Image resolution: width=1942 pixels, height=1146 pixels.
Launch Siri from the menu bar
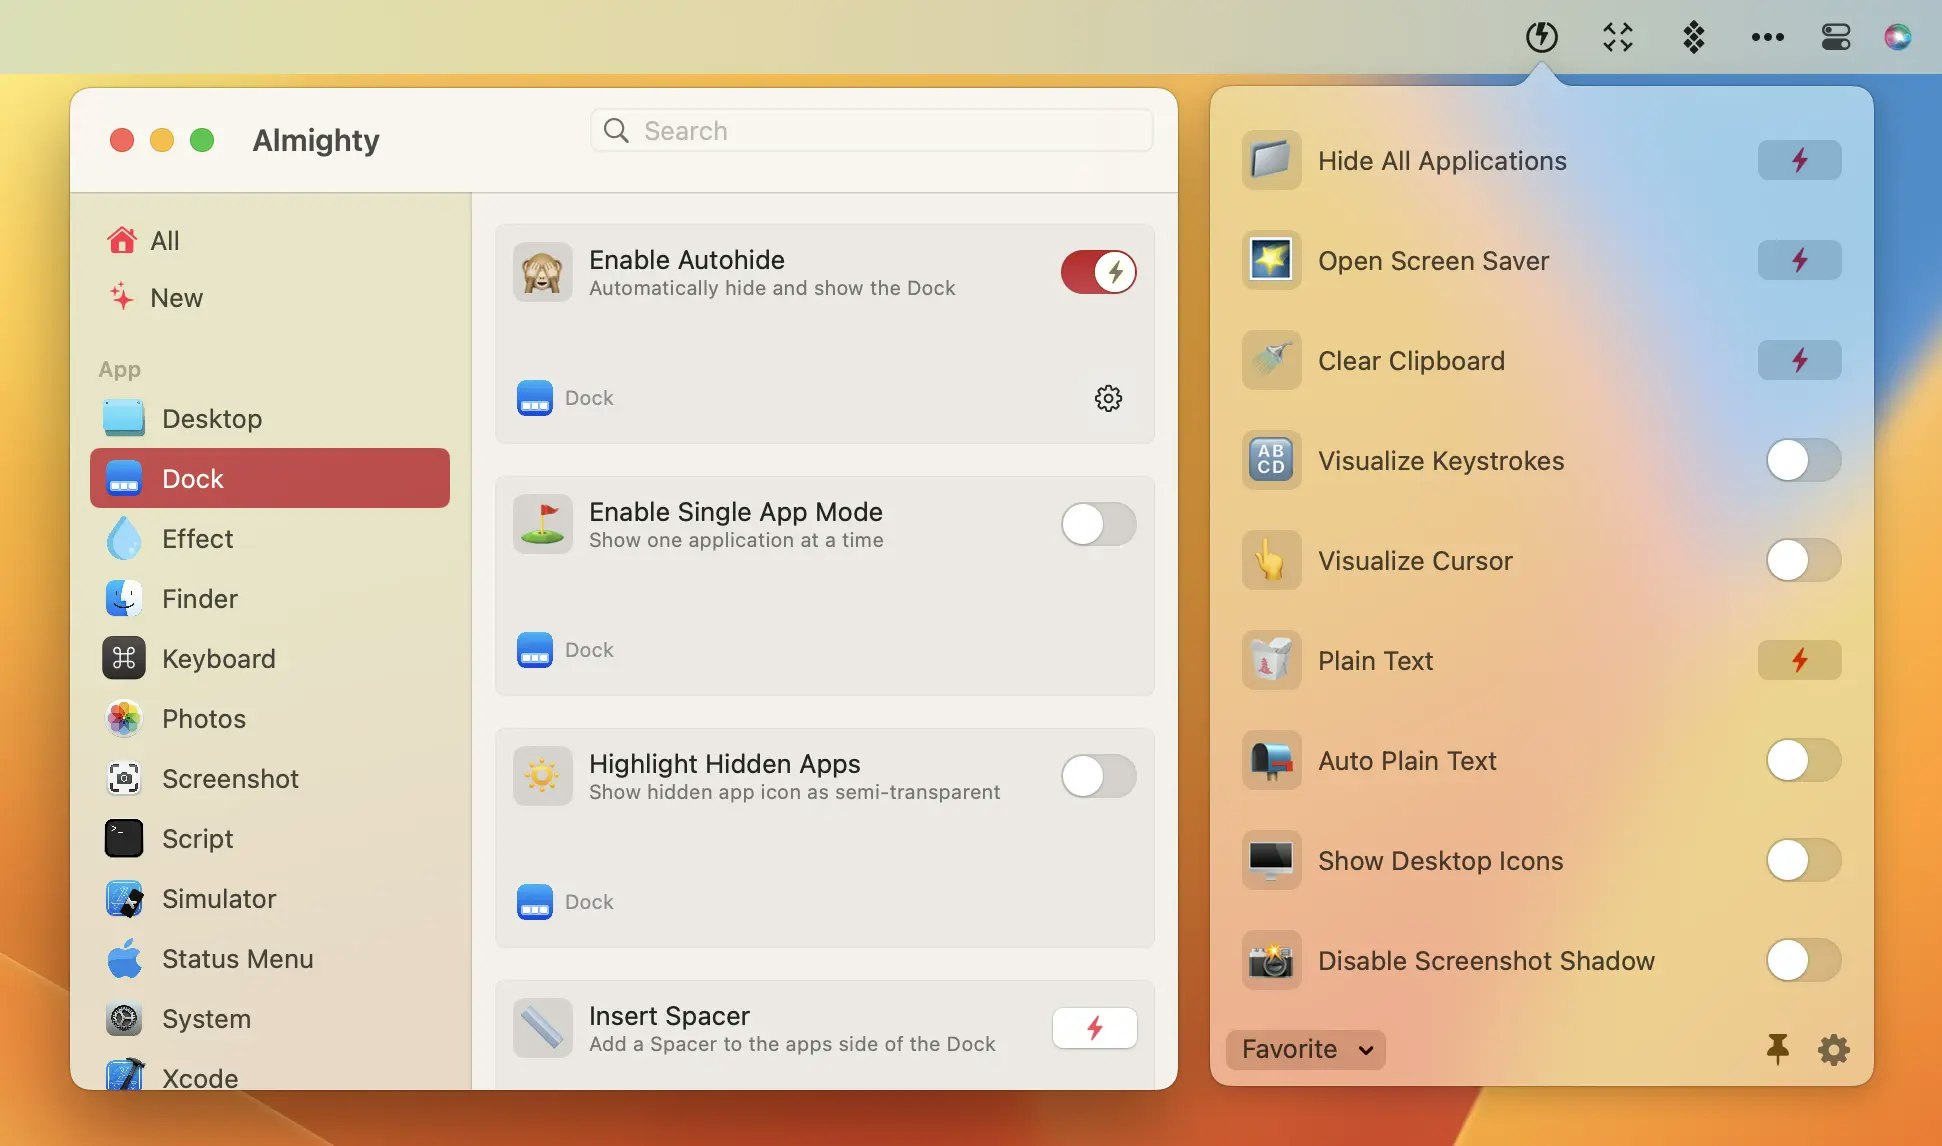point(1897,37)
